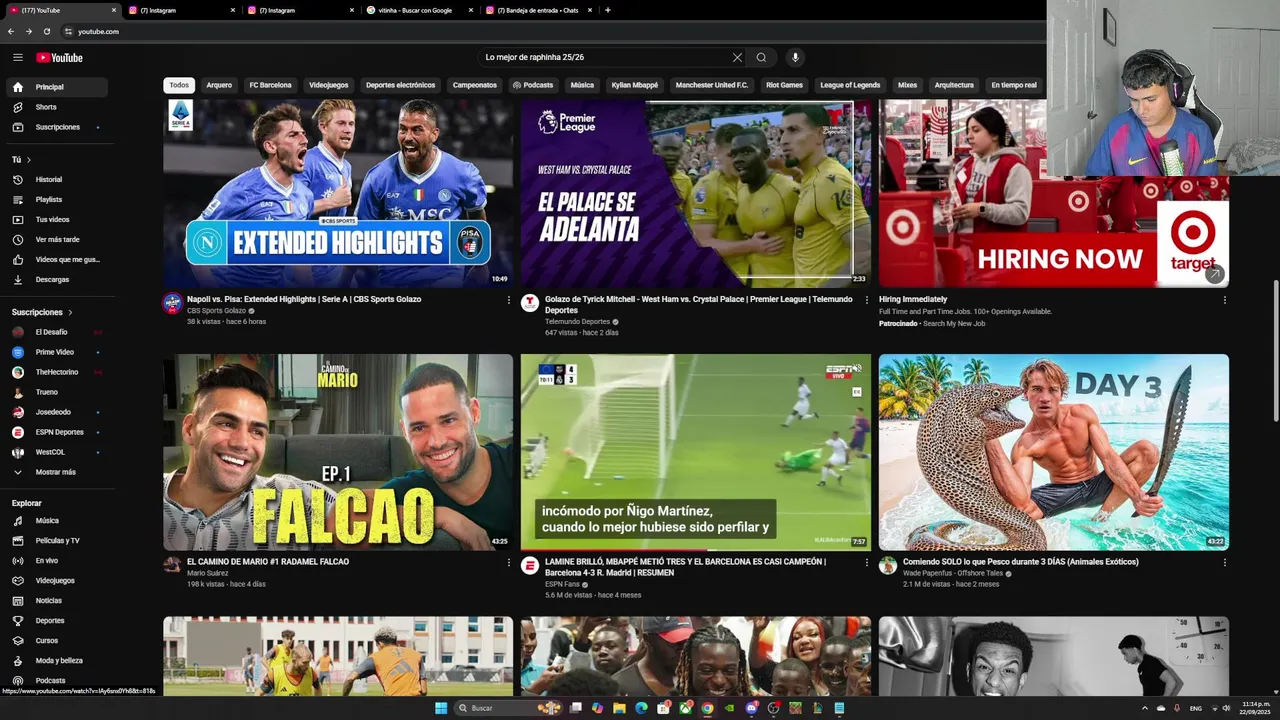Image resolution: width=1280 pixels, height=720 pixels.
Task: Play the Napoli vs. Pisa highlights thumbnail
Action: 338,193
